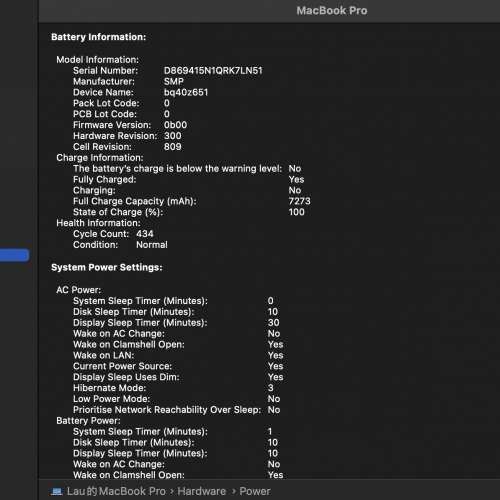Viewport: 500px width, 500px height.
Task: Select the Health Information label
Action: tap(98, 223)
